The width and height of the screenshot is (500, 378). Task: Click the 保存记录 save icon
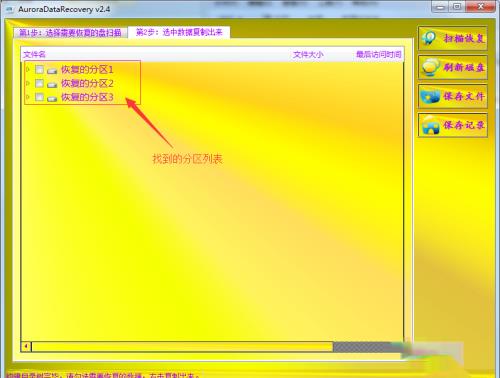click(x=430, y=125)
